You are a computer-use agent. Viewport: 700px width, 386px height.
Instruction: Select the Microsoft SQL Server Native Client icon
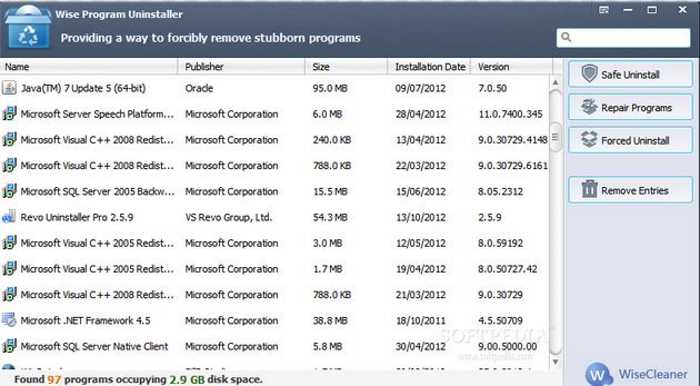(9, 346)
